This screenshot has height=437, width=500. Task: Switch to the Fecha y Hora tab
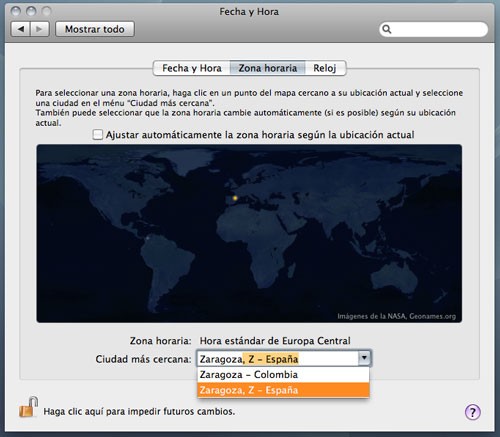coord(192,68)
